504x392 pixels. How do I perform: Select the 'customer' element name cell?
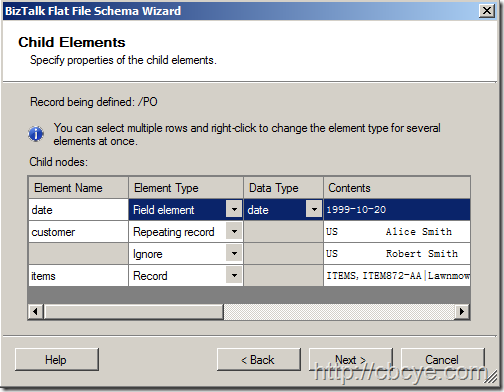78,232
